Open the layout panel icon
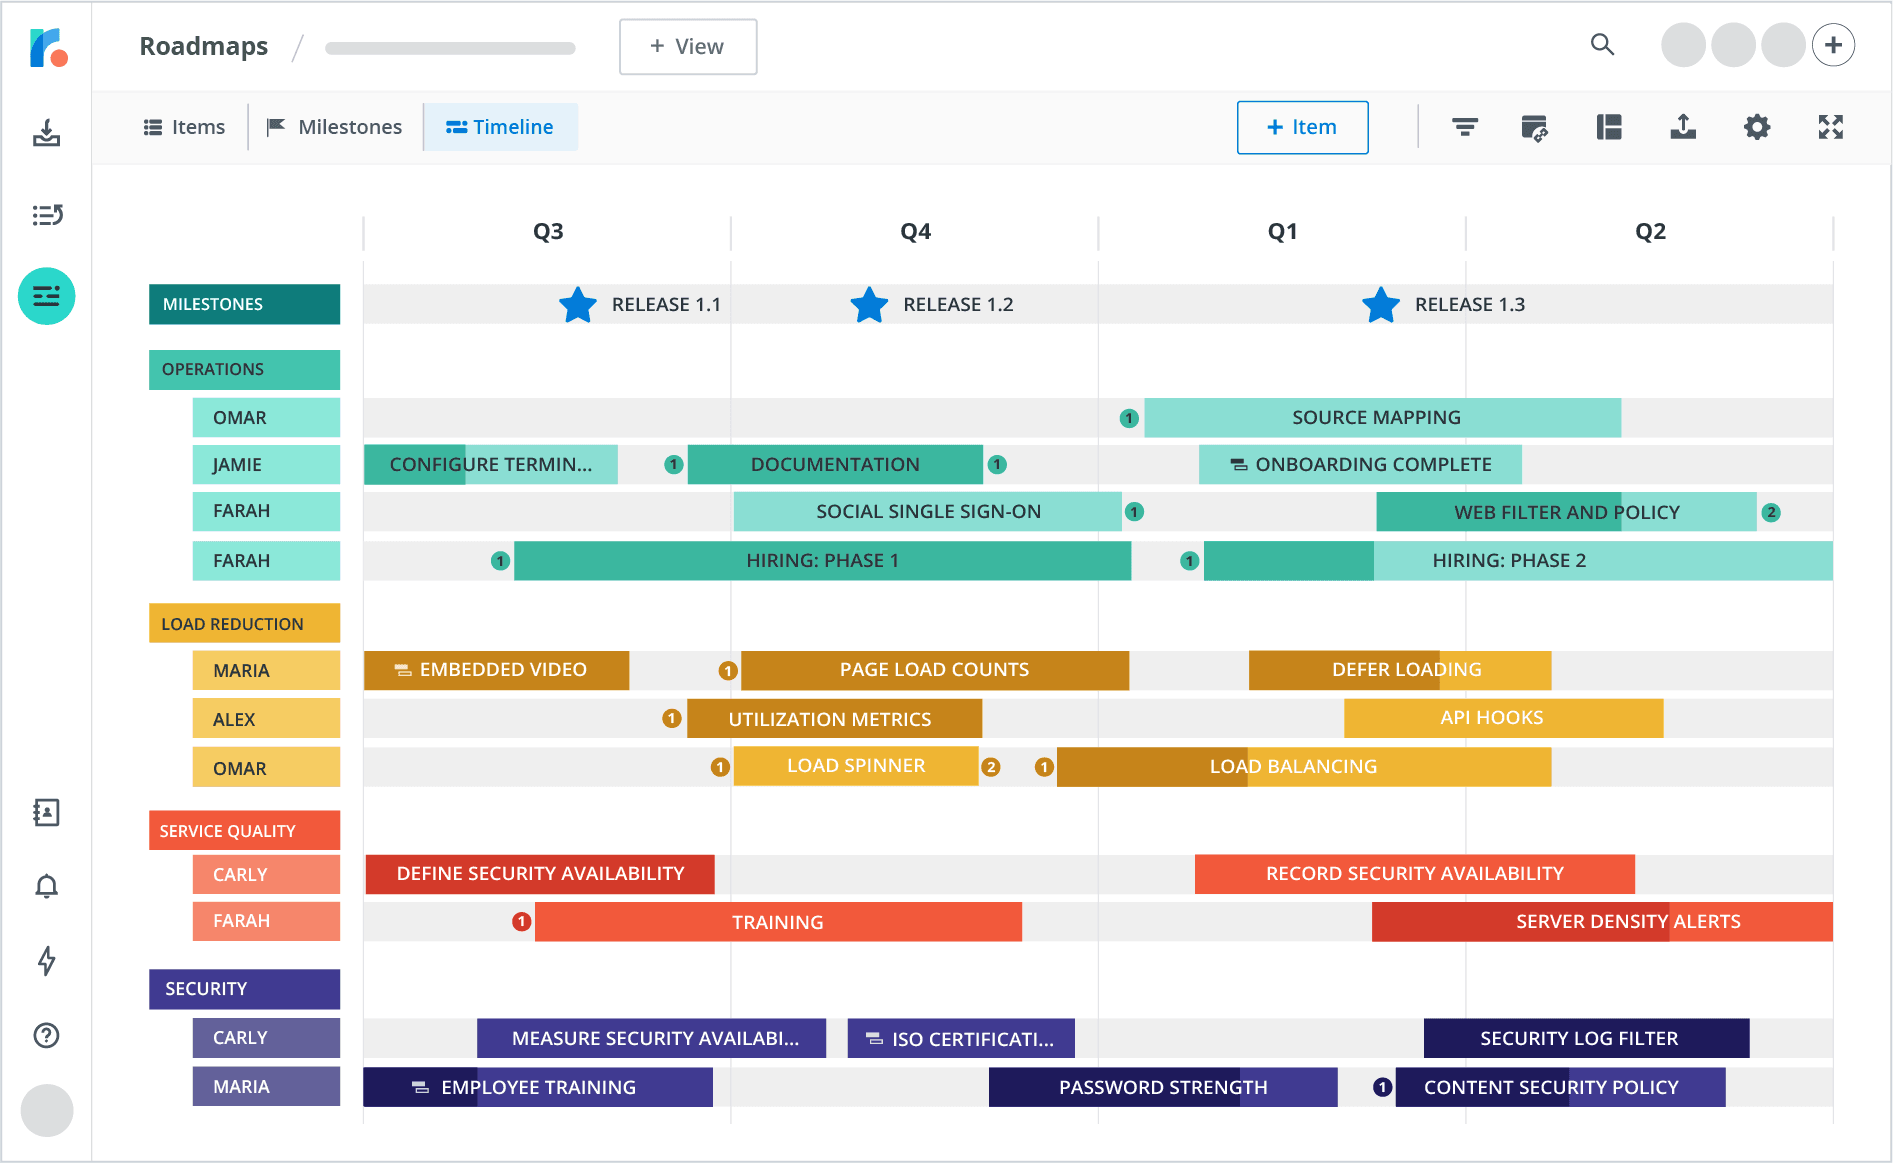 click(1609, 127)
